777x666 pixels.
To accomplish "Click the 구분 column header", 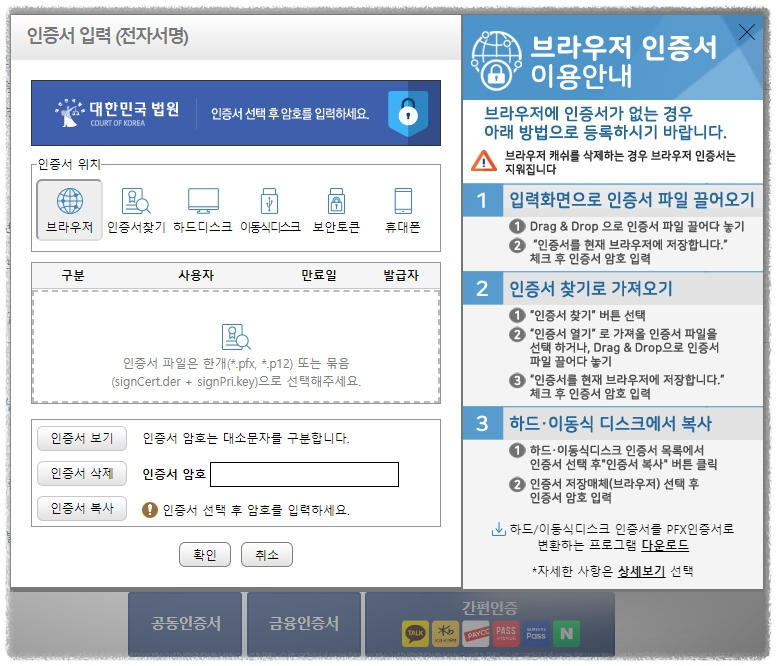I will click(x=73, y=276).
